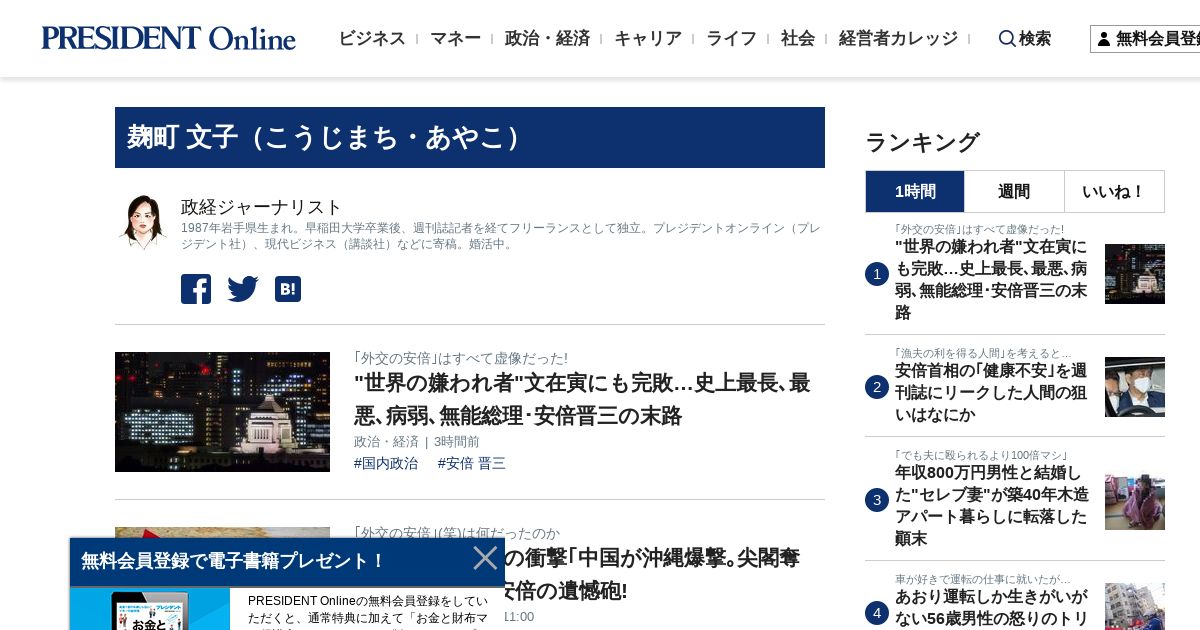Click author bio text starting 1987年岩手県生まれ
The width and height of the screenshot is (1200, 630).
click(500, 236)
